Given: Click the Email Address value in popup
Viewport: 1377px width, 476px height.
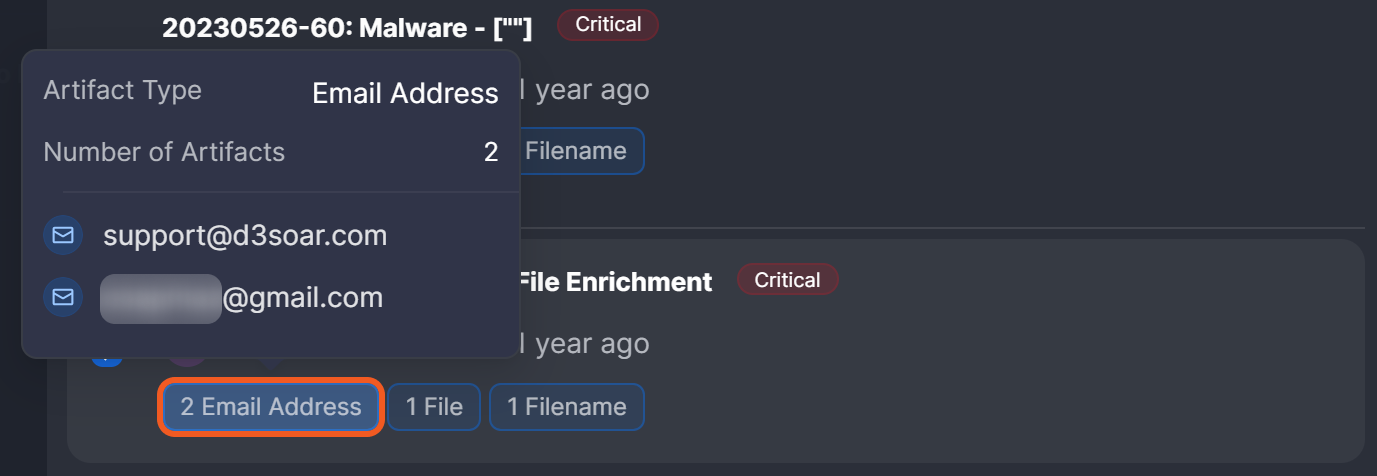Looking at the screenshot, I should point(405,93).
